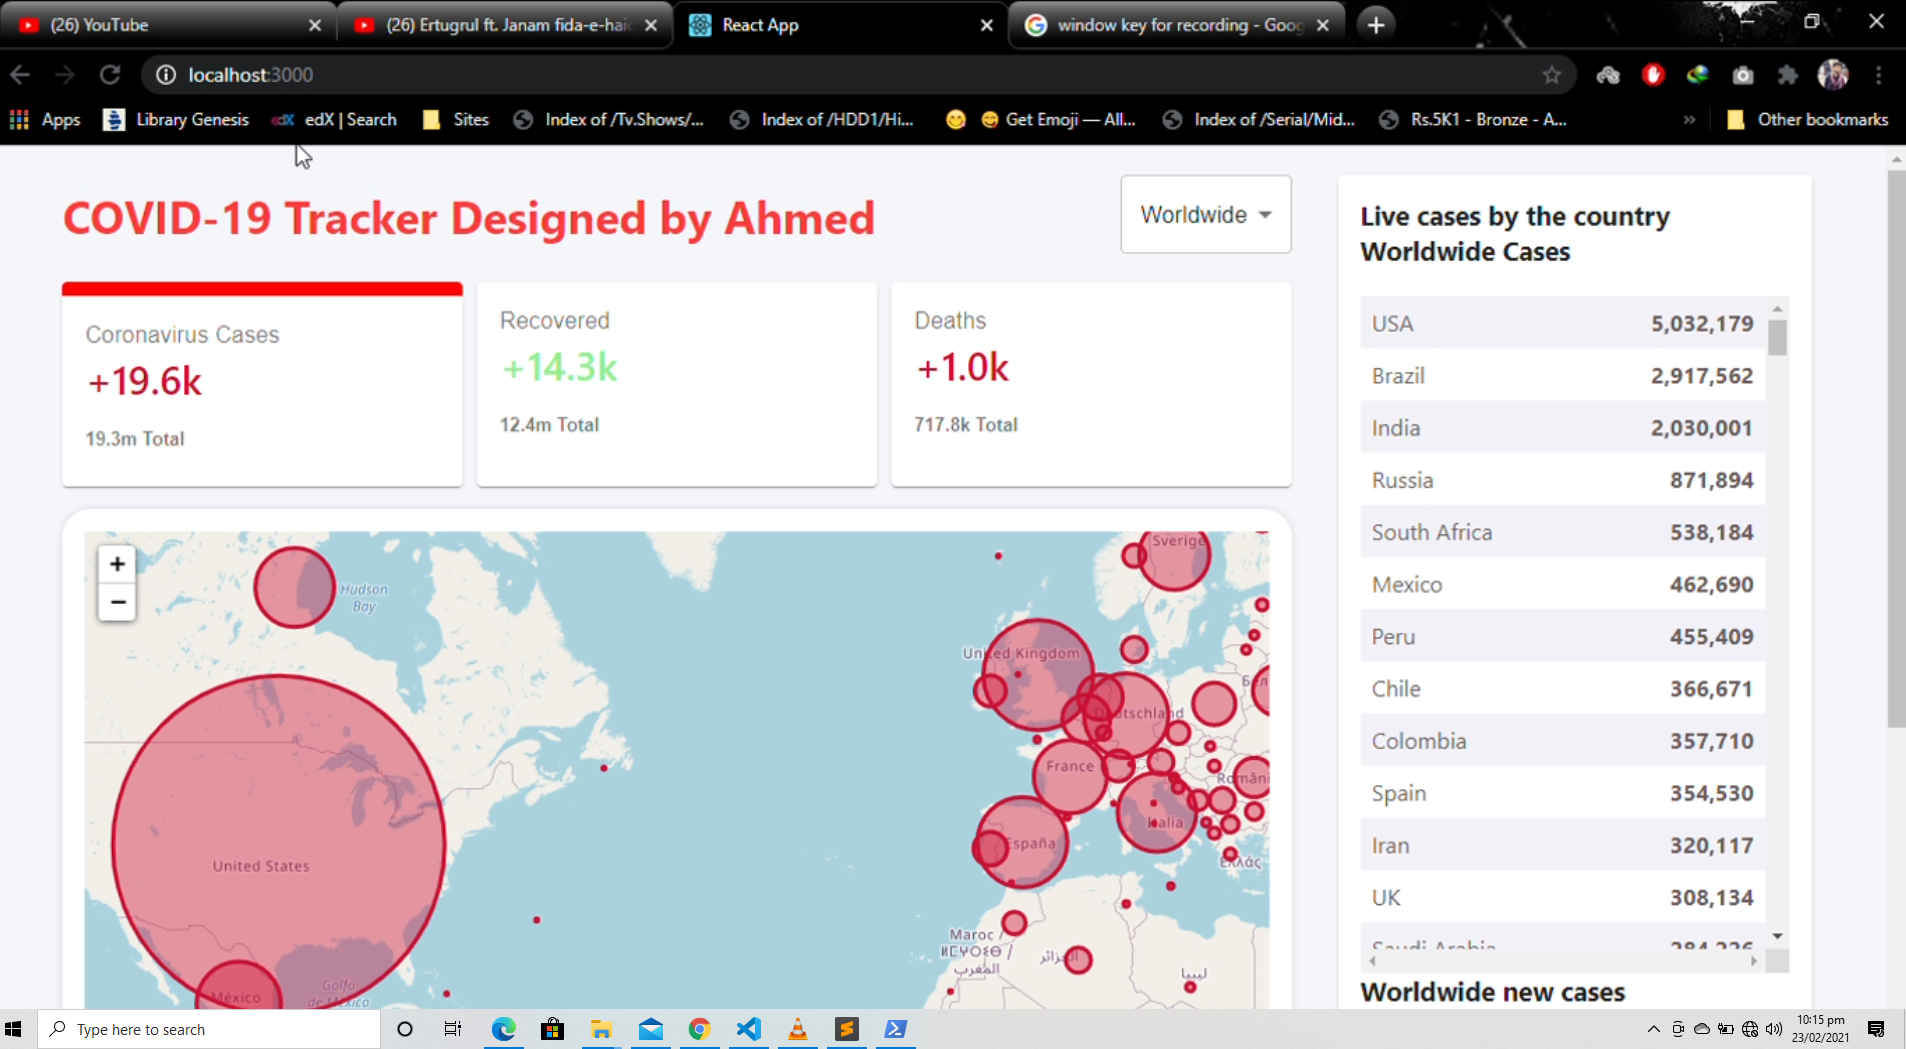Bookmark this page with the star icon
Image resolution: width=1906 pixels, height=1049 pixels.
click(x=1551, y=75)
